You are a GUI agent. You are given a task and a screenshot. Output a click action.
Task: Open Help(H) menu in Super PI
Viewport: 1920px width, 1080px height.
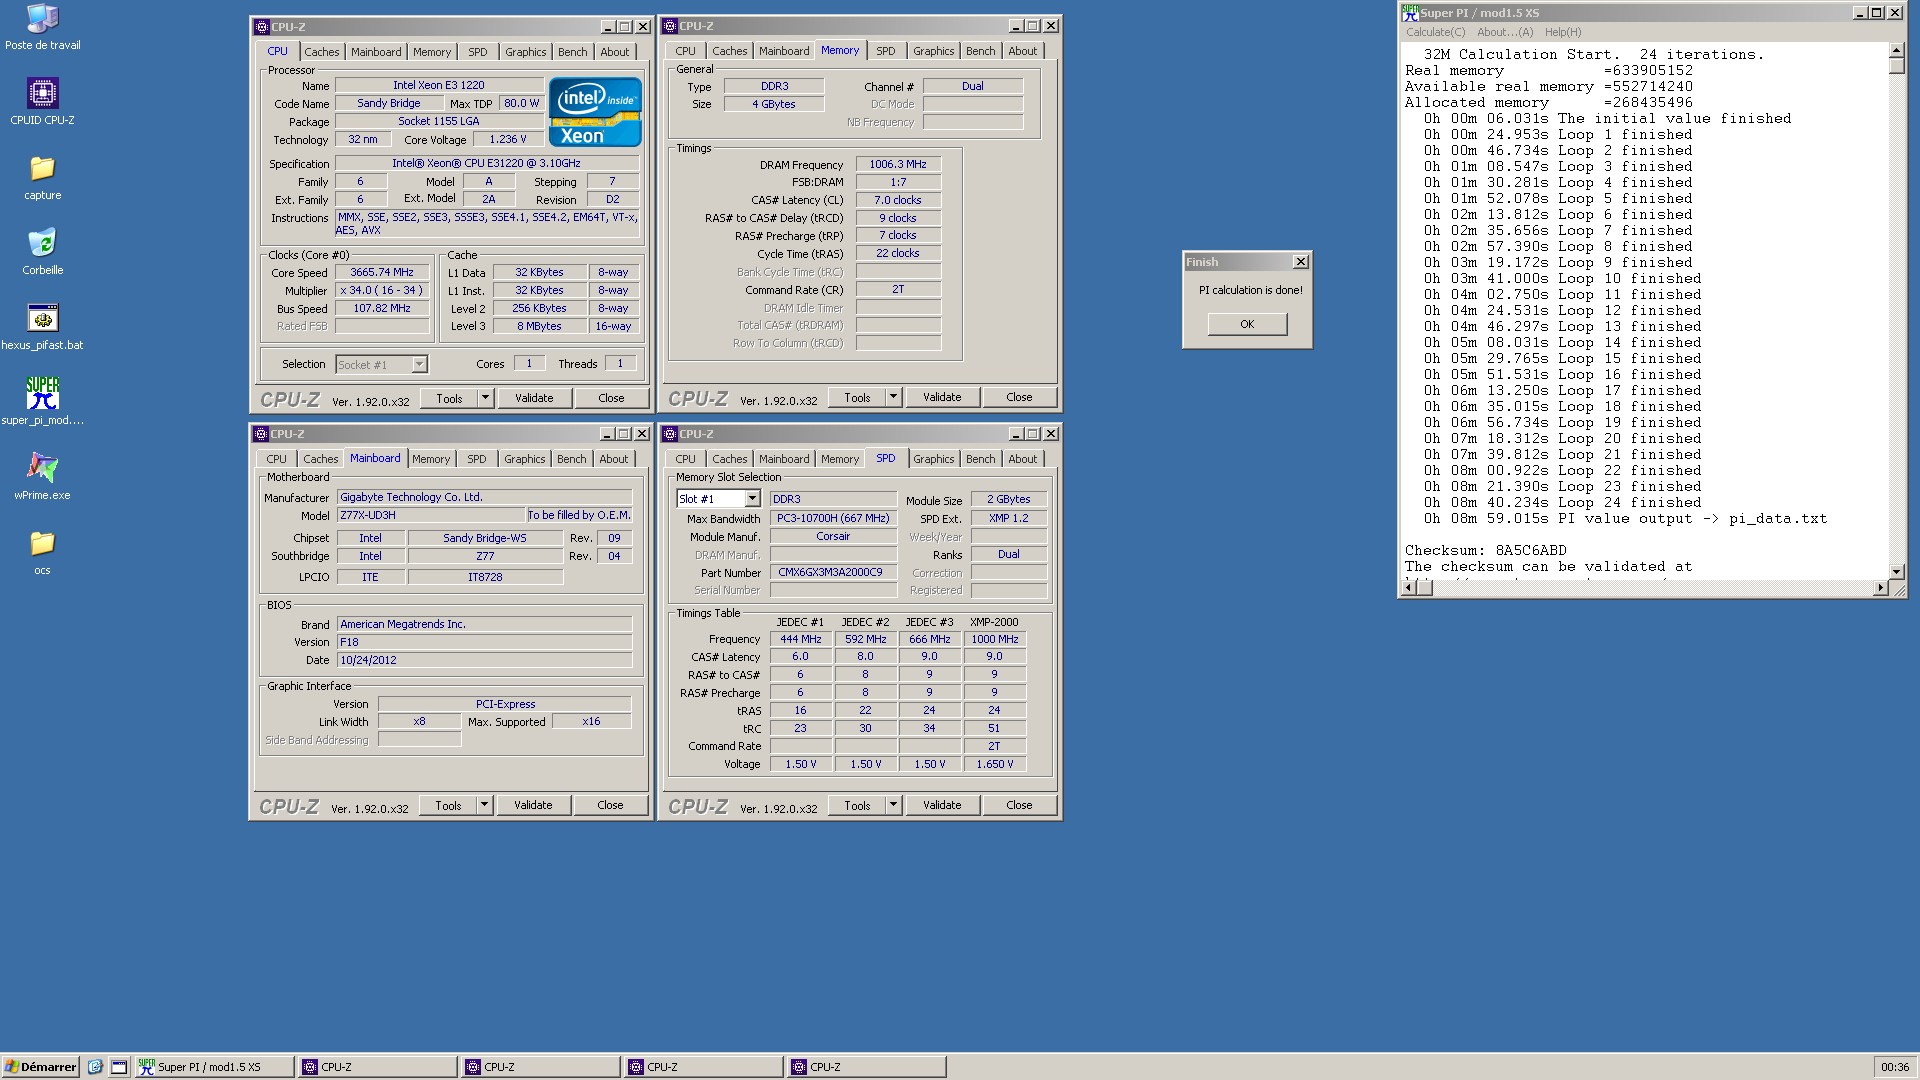point(1563,32)
